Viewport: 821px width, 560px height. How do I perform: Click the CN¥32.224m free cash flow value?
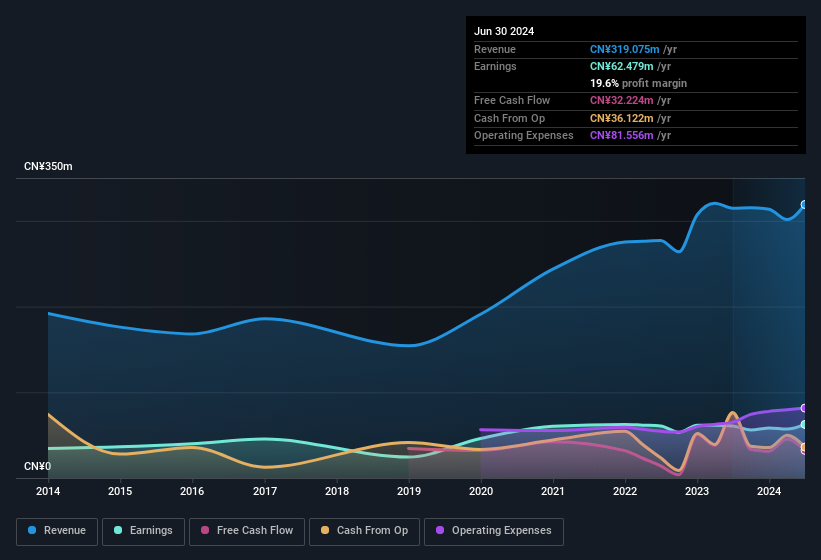(x=622, y=100)
